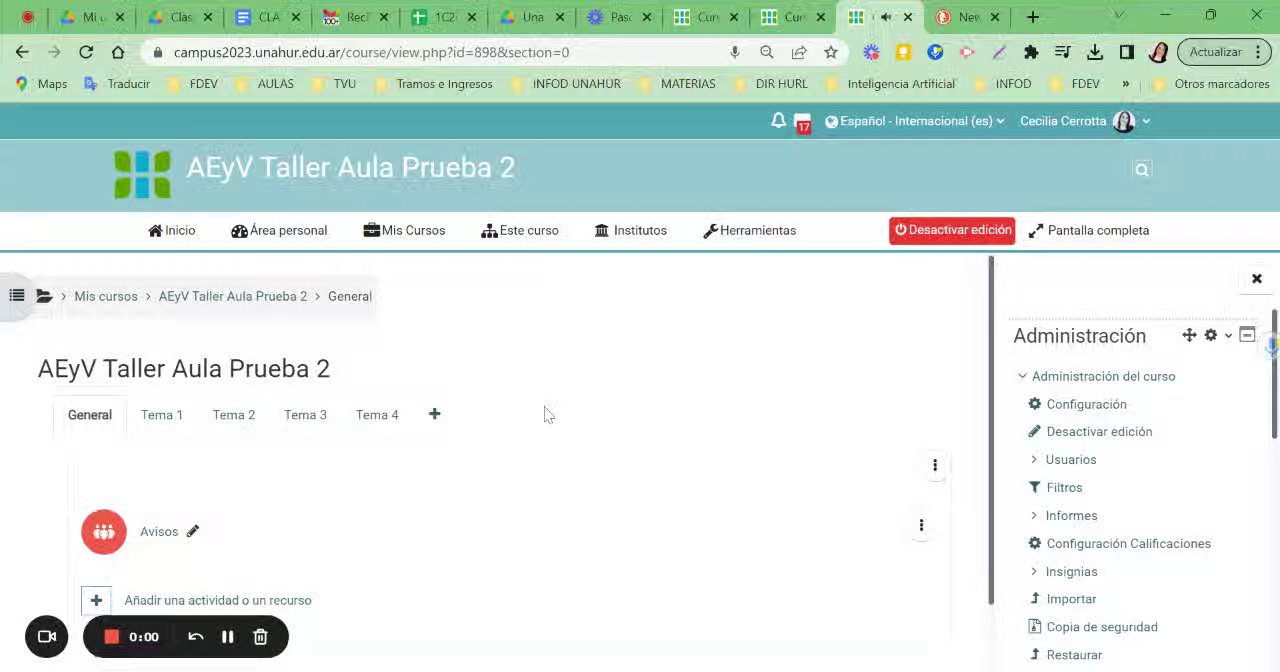Delete the recording with trash icon
This screenshot has height=672, width=1280.
pyautogui.click(x=260, y=637)
